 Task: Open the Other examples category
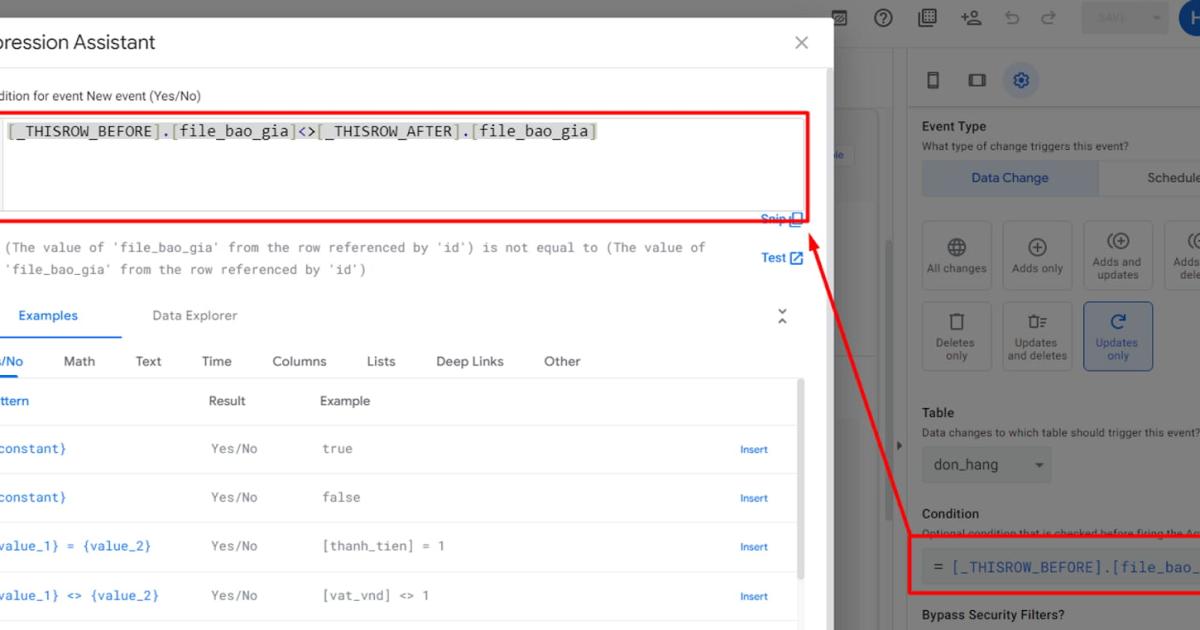562,361
